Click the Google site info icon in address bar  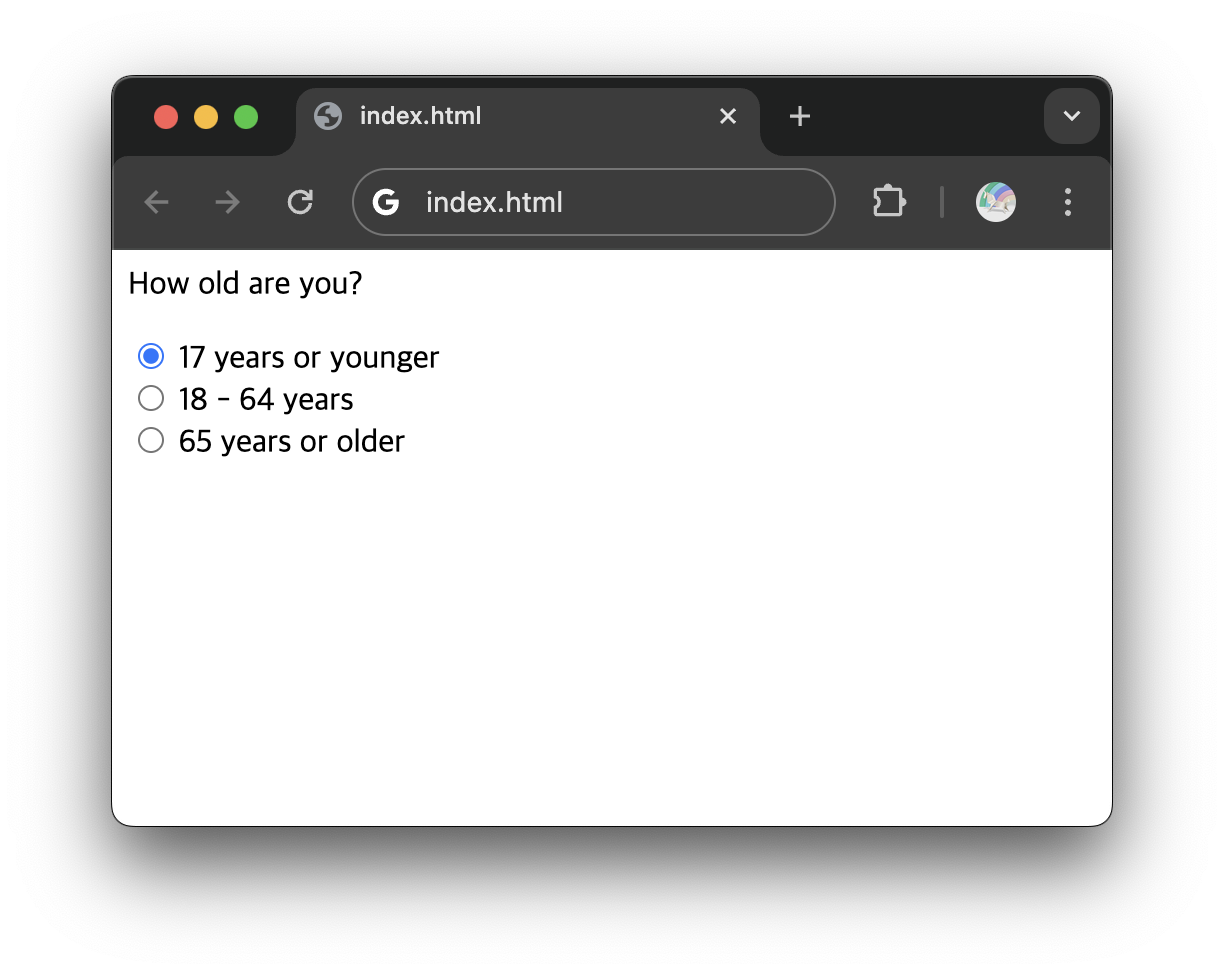[386, 203]
